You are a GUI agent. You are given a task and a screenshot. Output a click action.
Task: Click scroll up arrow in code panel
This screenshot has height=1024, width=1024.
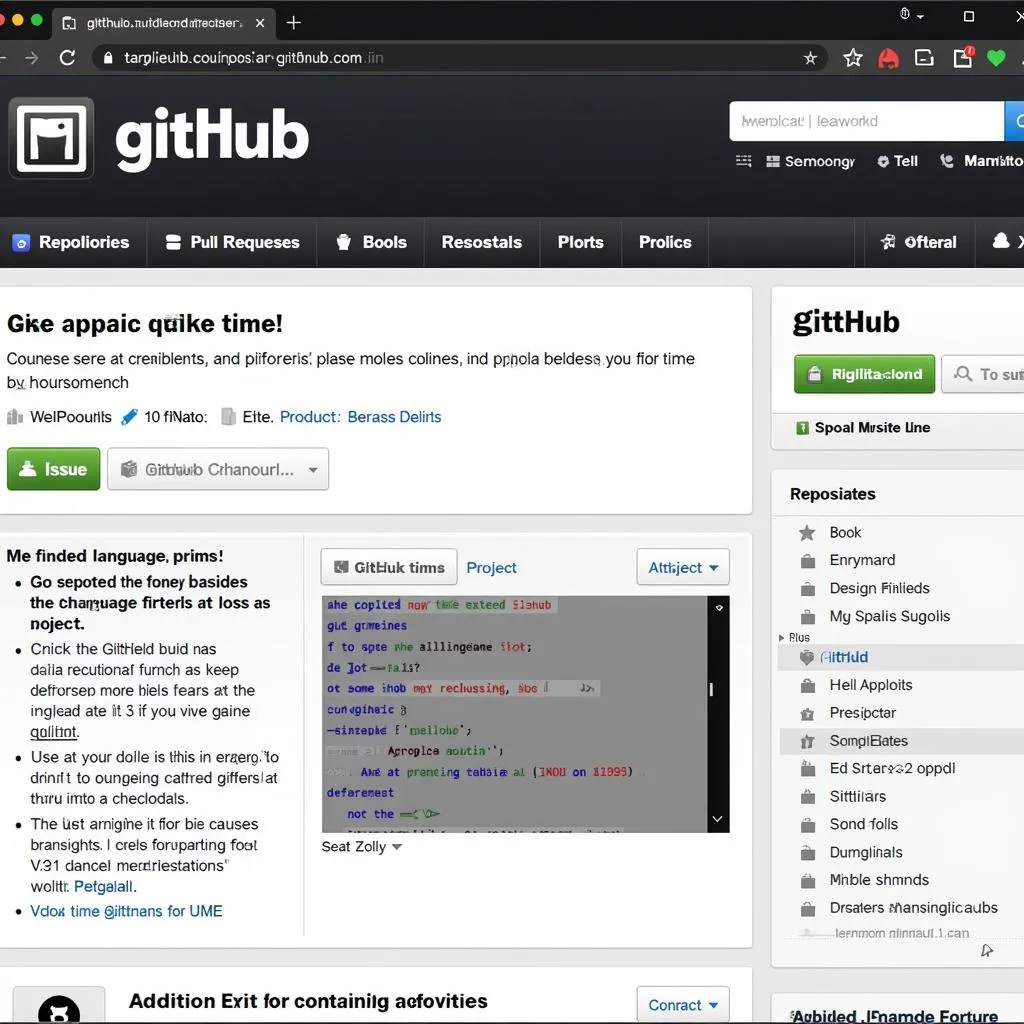718,607
